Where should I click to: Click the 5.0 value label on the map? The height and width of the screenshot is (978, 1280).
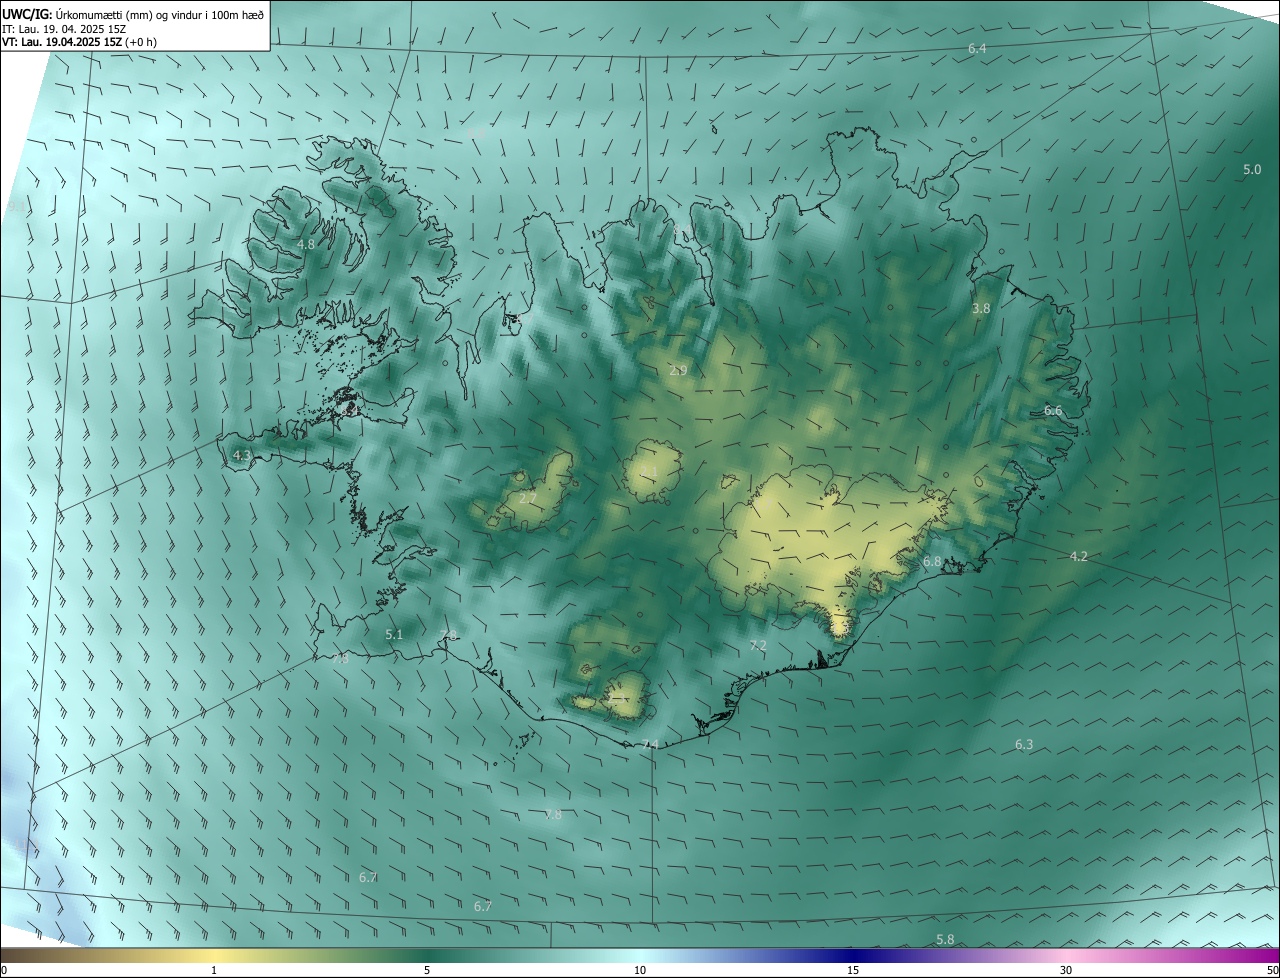click(x=1252, y=170)
